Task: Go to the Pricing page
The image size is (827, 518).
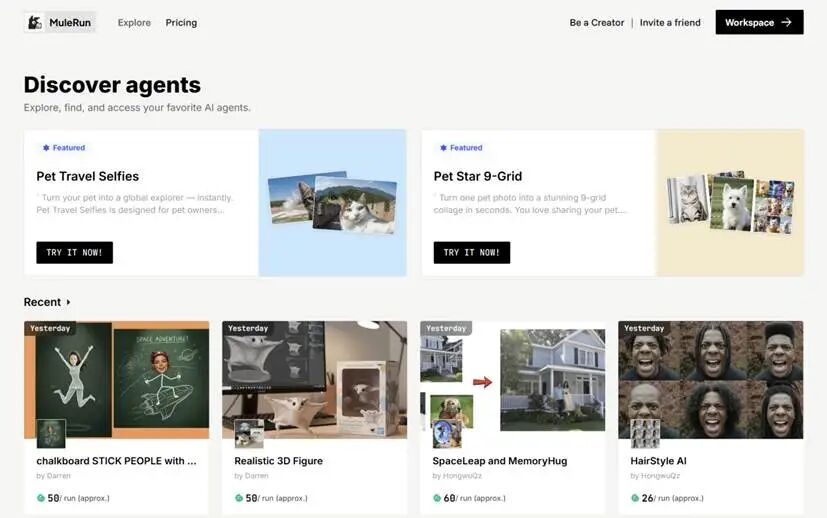Action: [x=181, y=22]
